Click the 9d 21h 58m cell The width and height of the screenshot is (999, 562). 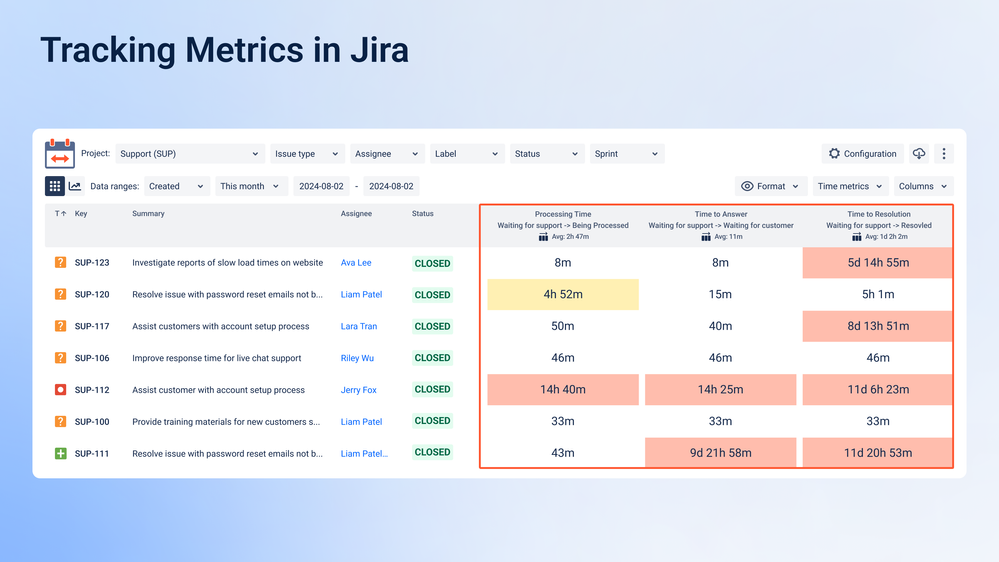[x=721, y=453]
